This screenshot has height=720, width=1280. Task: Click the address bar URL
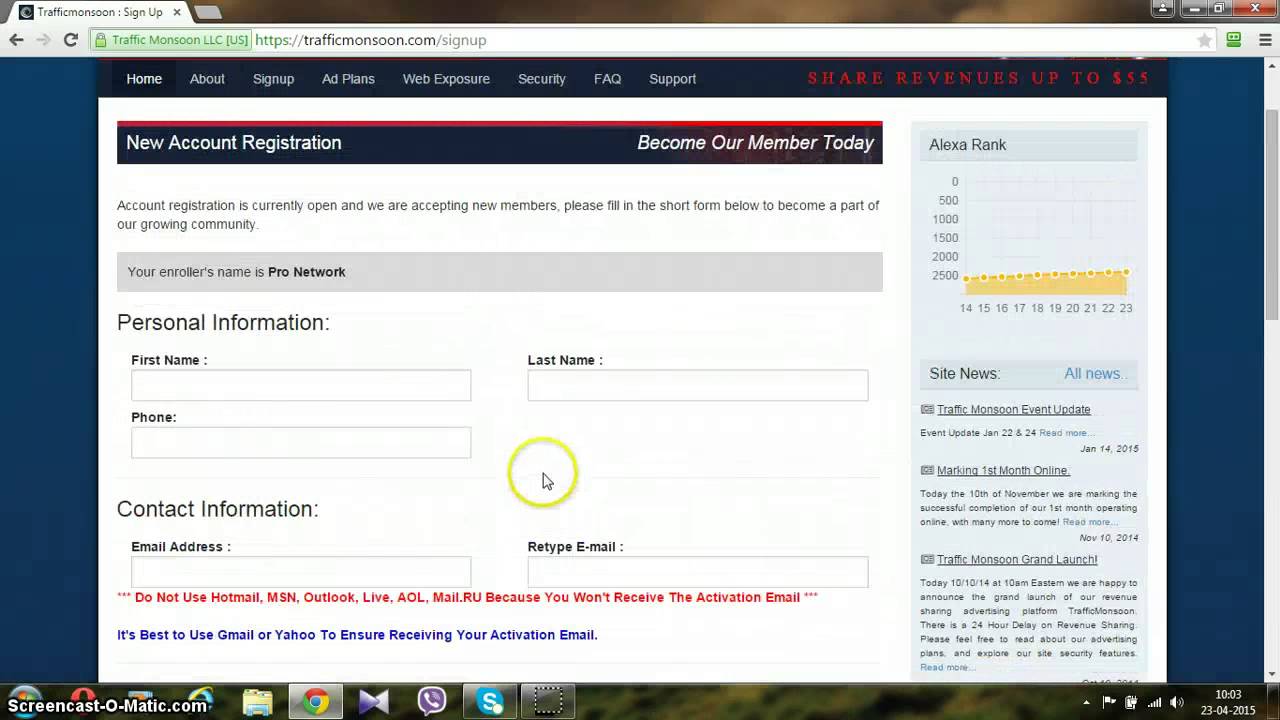click(371, 41)
